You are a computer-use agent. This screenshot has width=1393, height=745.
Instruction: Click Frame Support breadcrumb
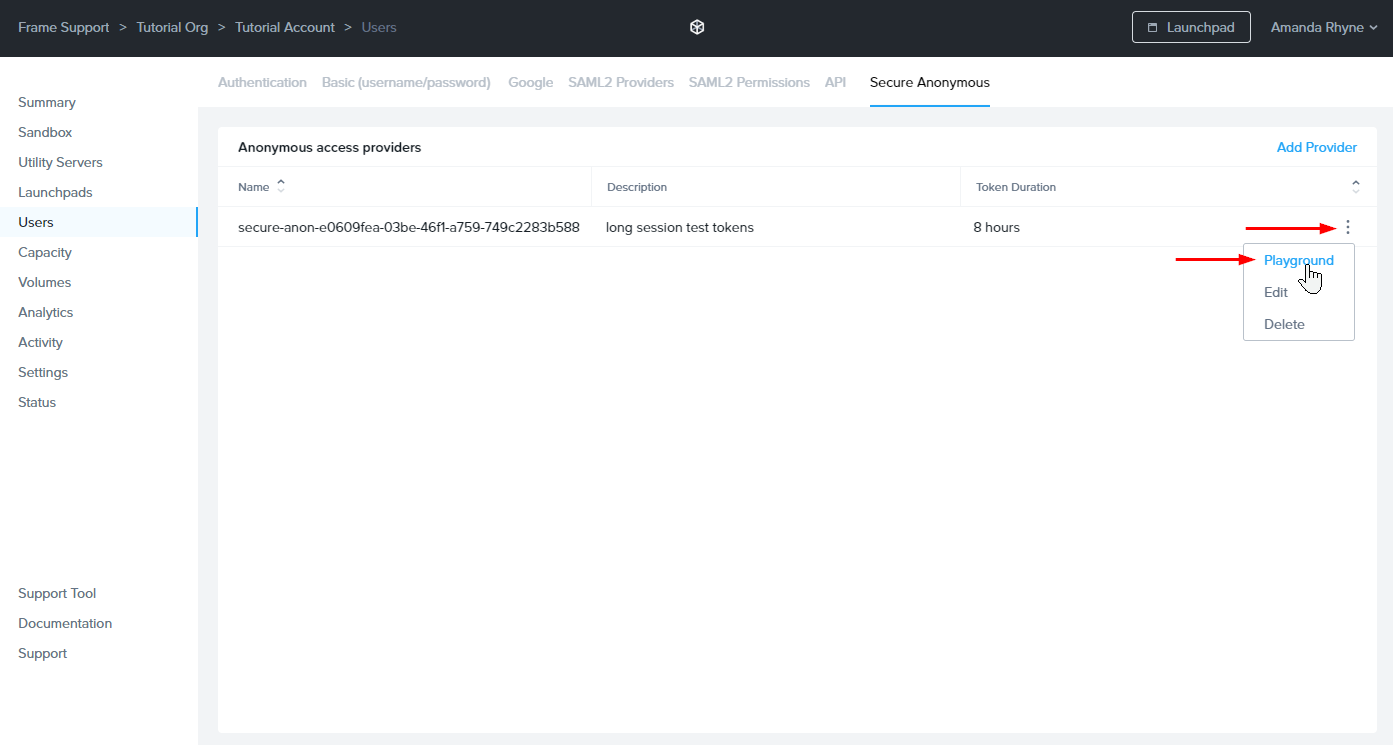click(64, 28)
